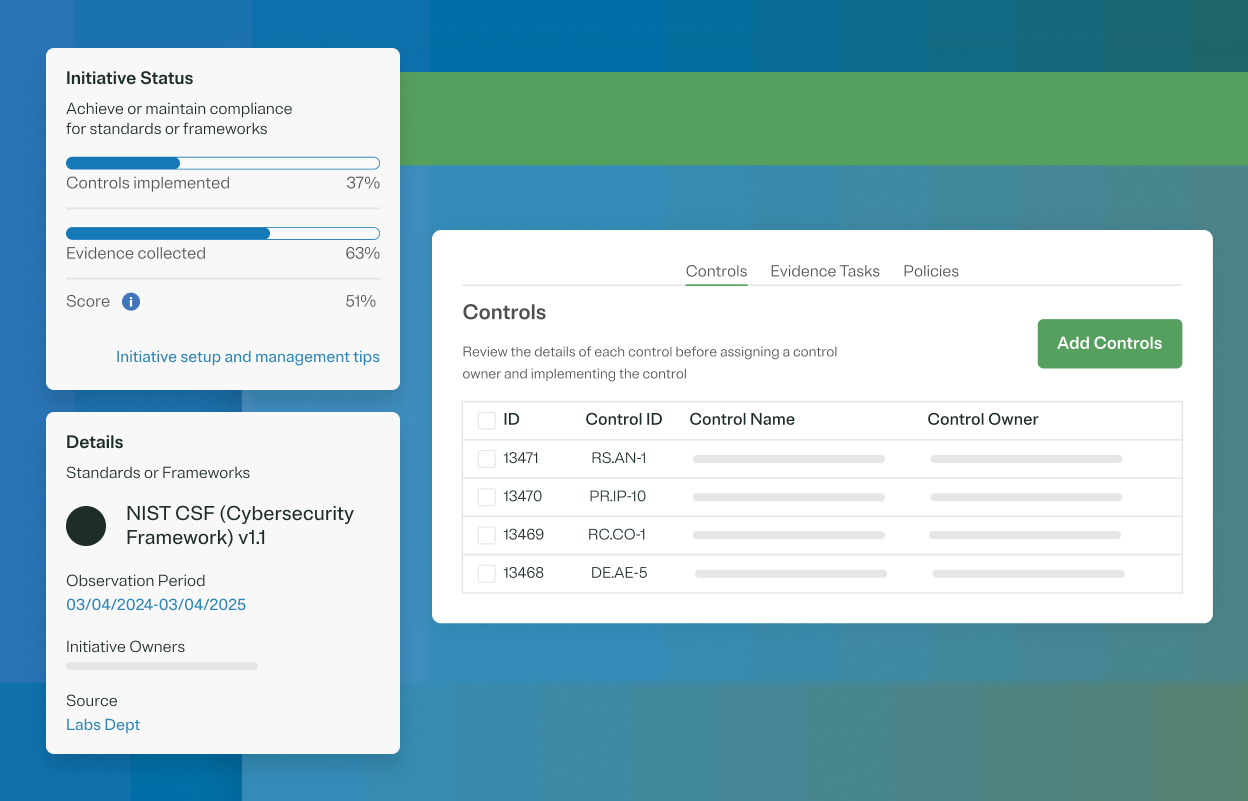This screenshot has width=1248, height=801.
Task: Select the active Controls tab
Action: 715,271
